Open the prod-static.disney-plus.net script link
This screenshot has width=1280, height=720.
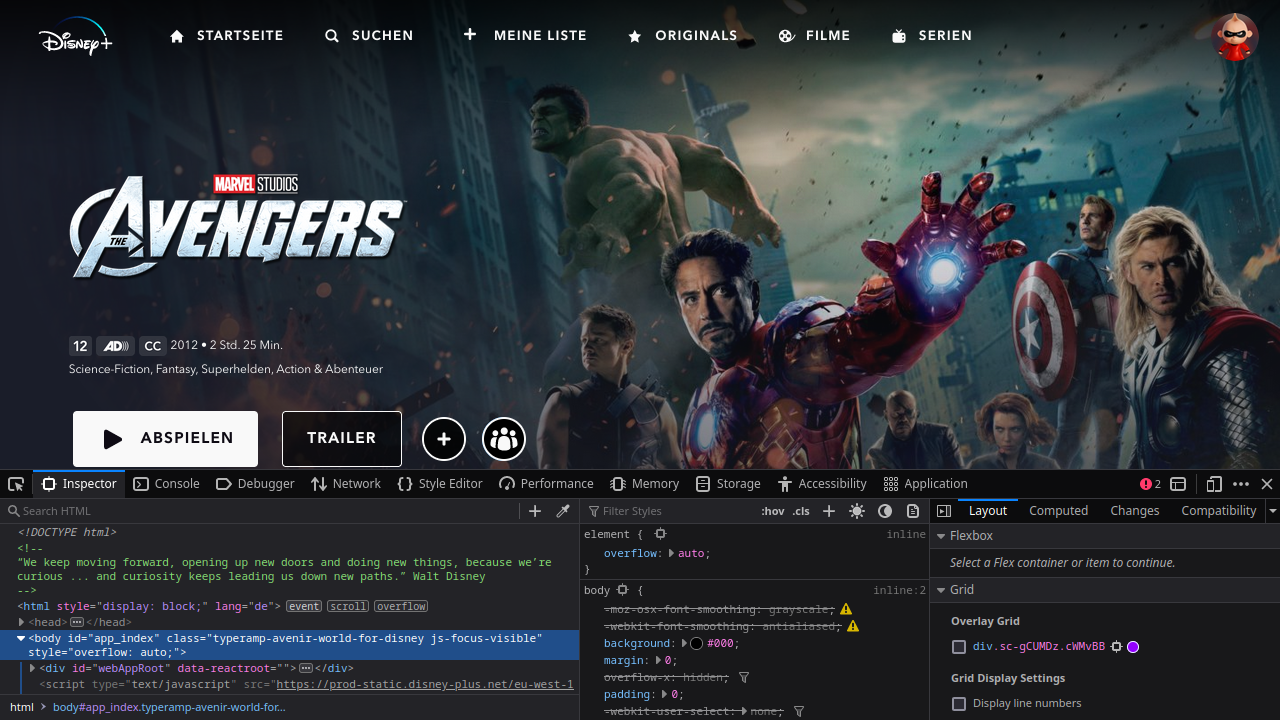coord(425,685)
